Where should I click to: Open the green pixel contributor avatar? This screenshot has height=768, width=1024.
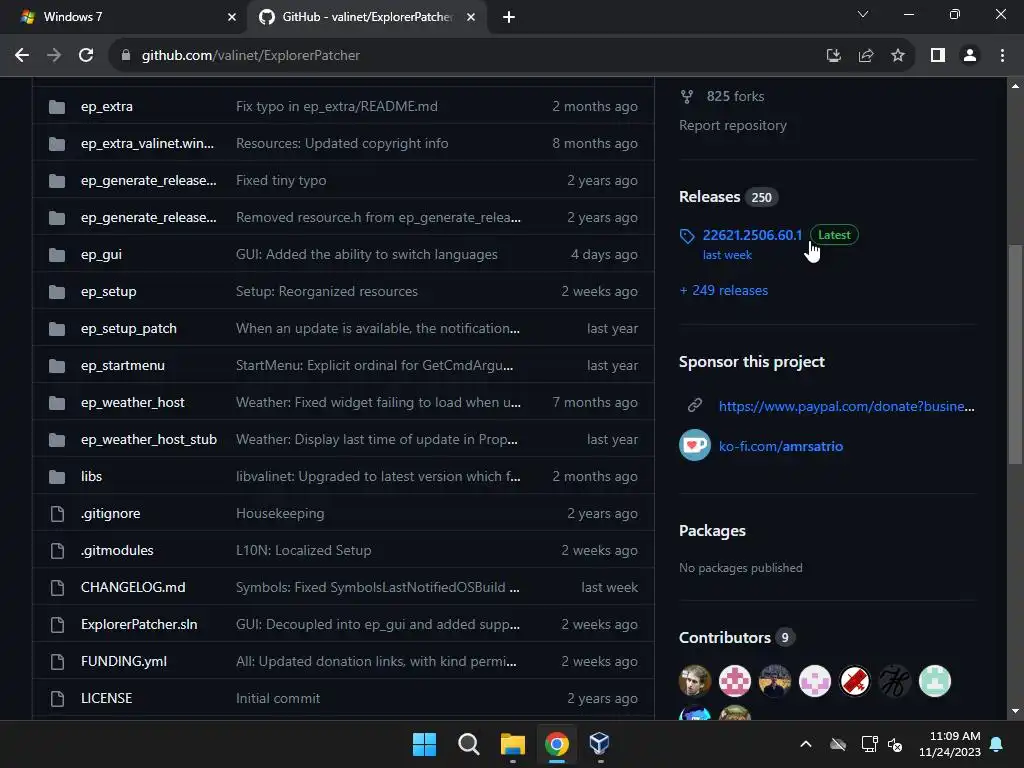[935, 681]
